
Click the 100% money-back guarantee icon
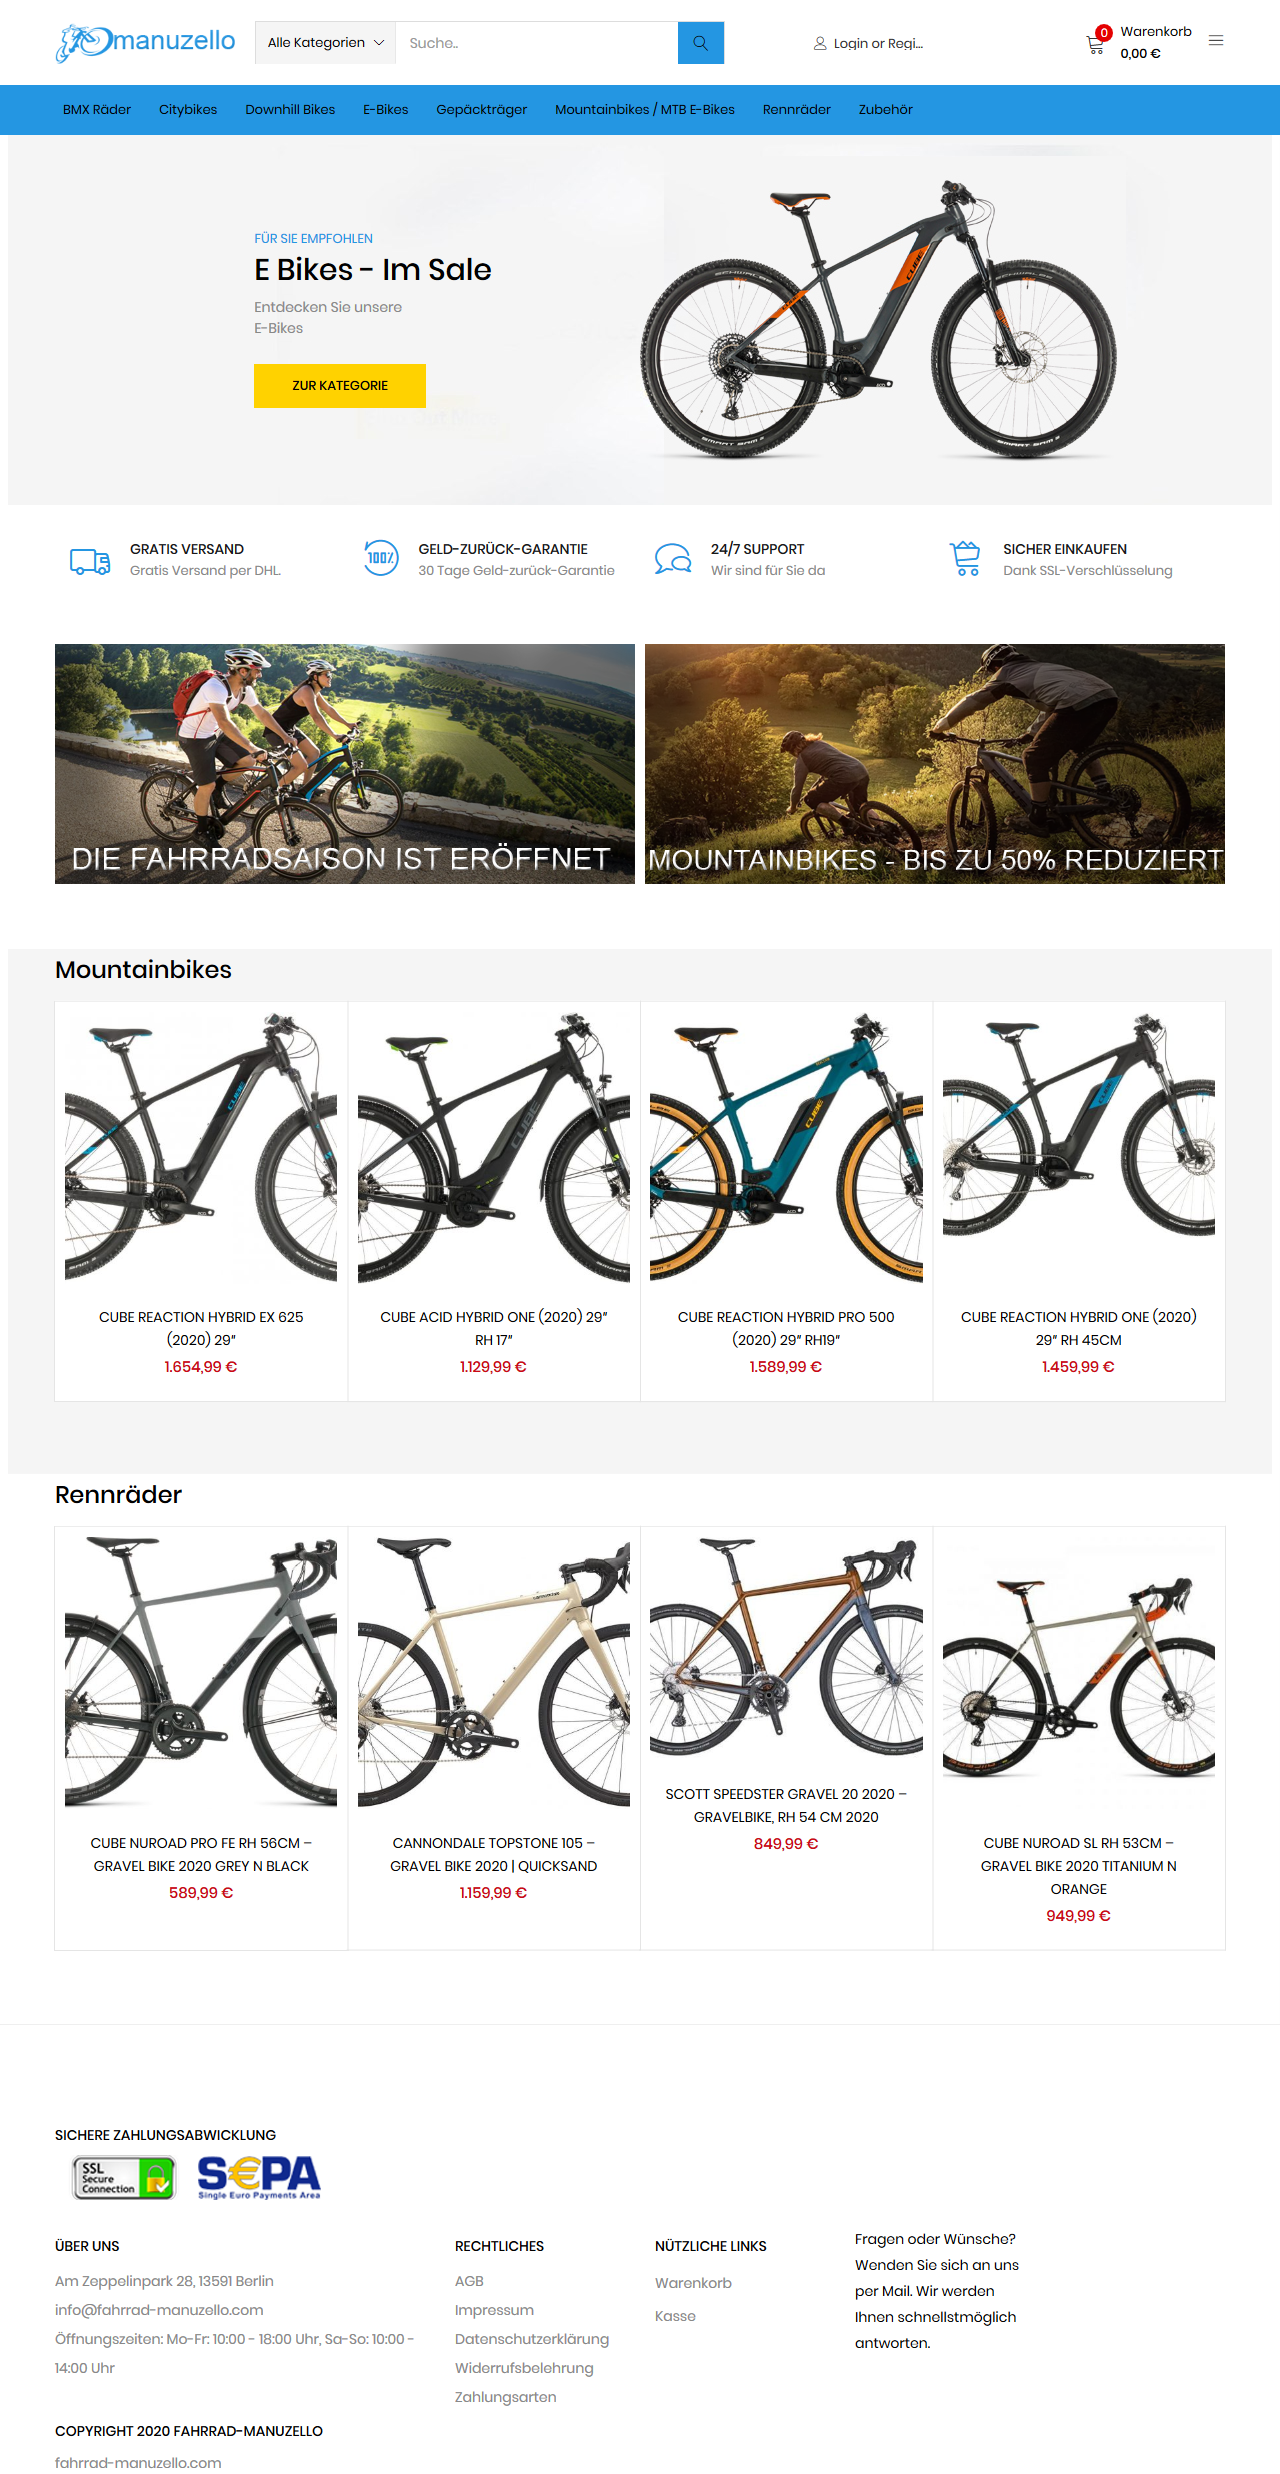coord(380,558)
